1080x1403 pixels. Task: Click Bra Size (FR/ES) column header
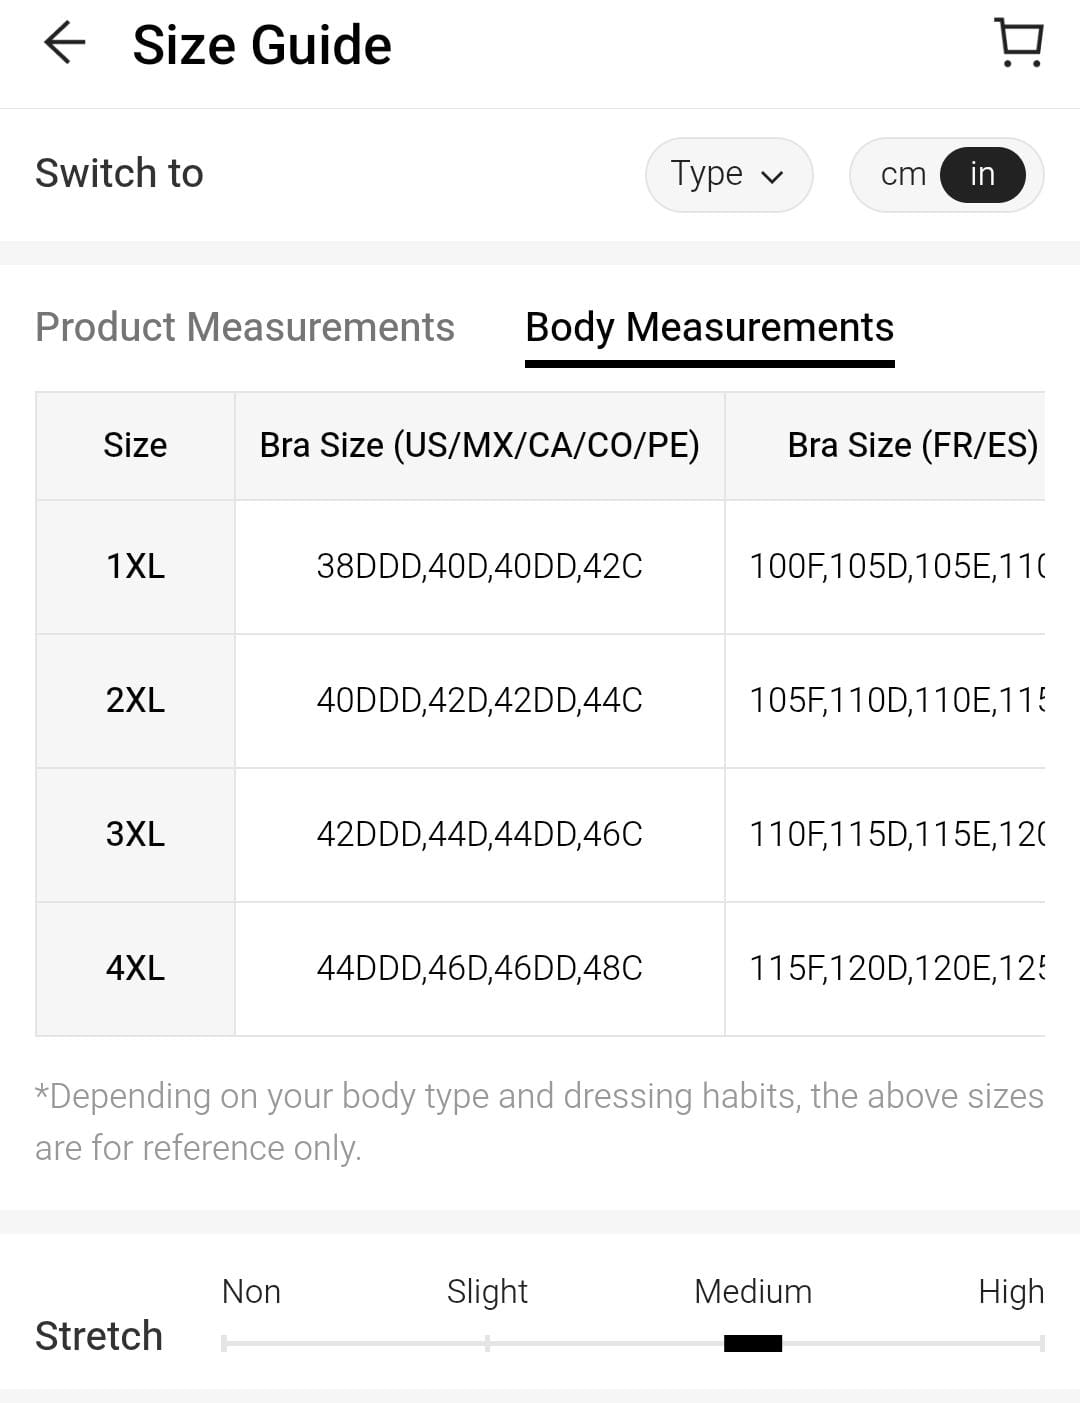point(912,445)
